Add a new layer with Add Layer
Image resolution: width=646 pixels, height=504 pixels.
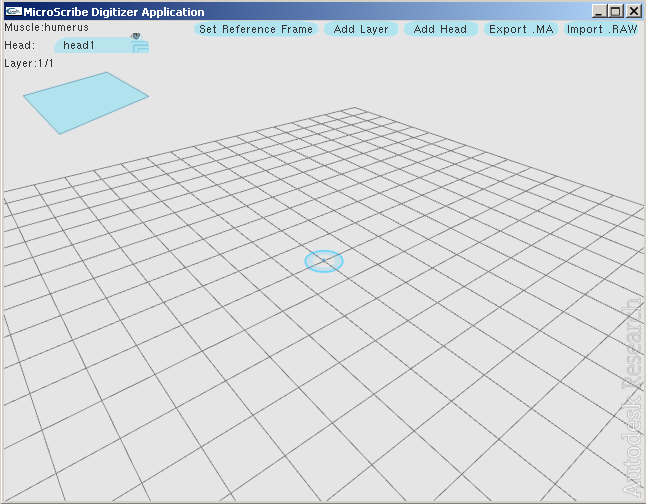pos(361,29)
